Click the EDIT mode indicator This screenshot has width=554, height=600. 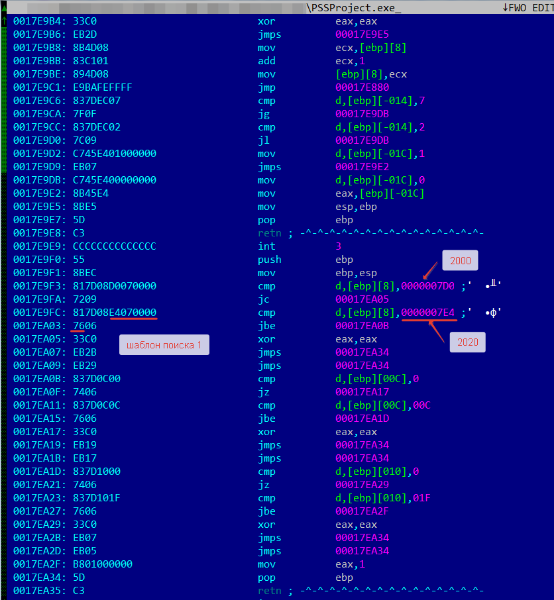[543, 7]
